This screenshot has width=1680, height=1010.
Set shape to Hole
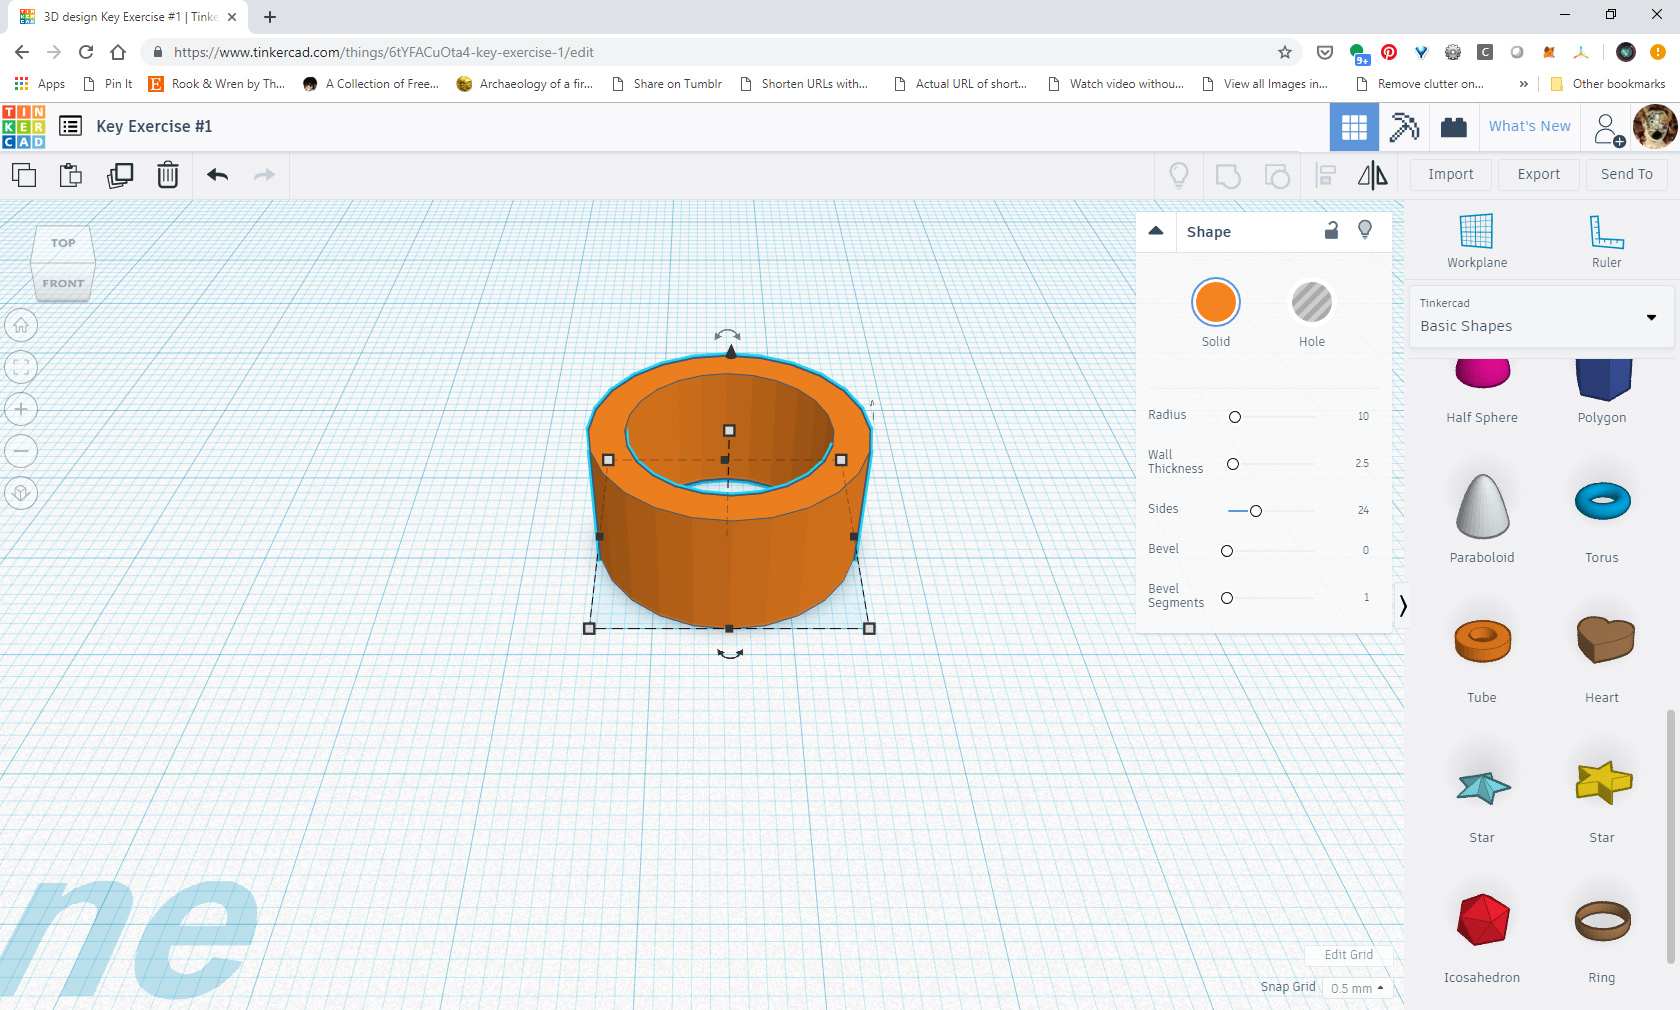tap(1312, 302)
